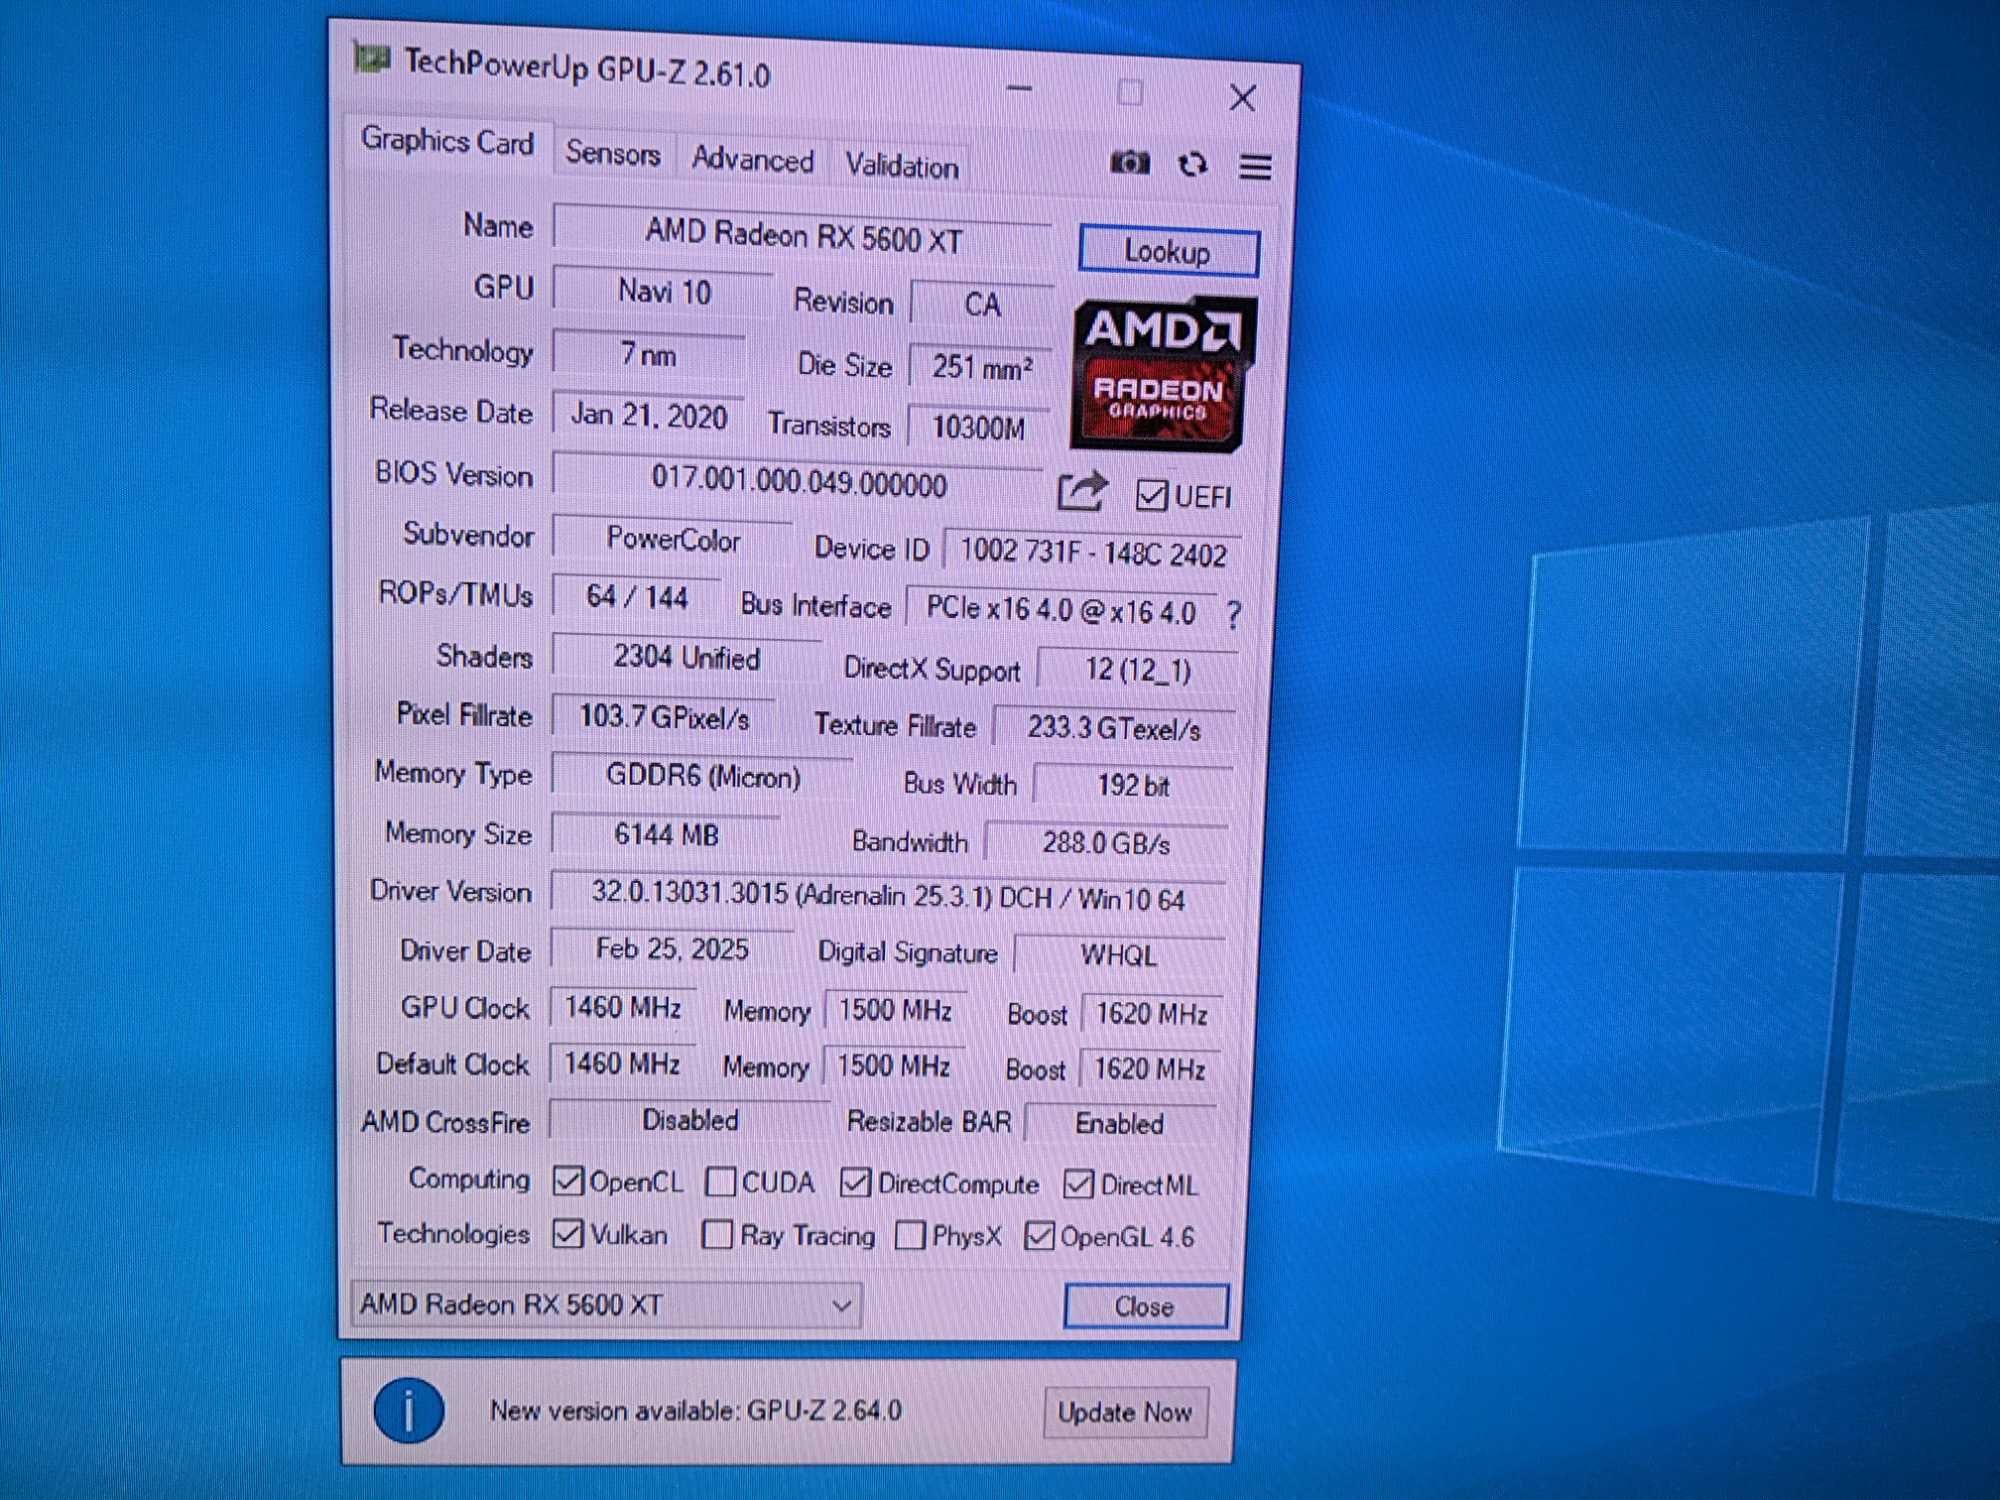Click the GPU-Z title bar app icon
This screenshot has width=2000, height=1500.
[371, 59]
